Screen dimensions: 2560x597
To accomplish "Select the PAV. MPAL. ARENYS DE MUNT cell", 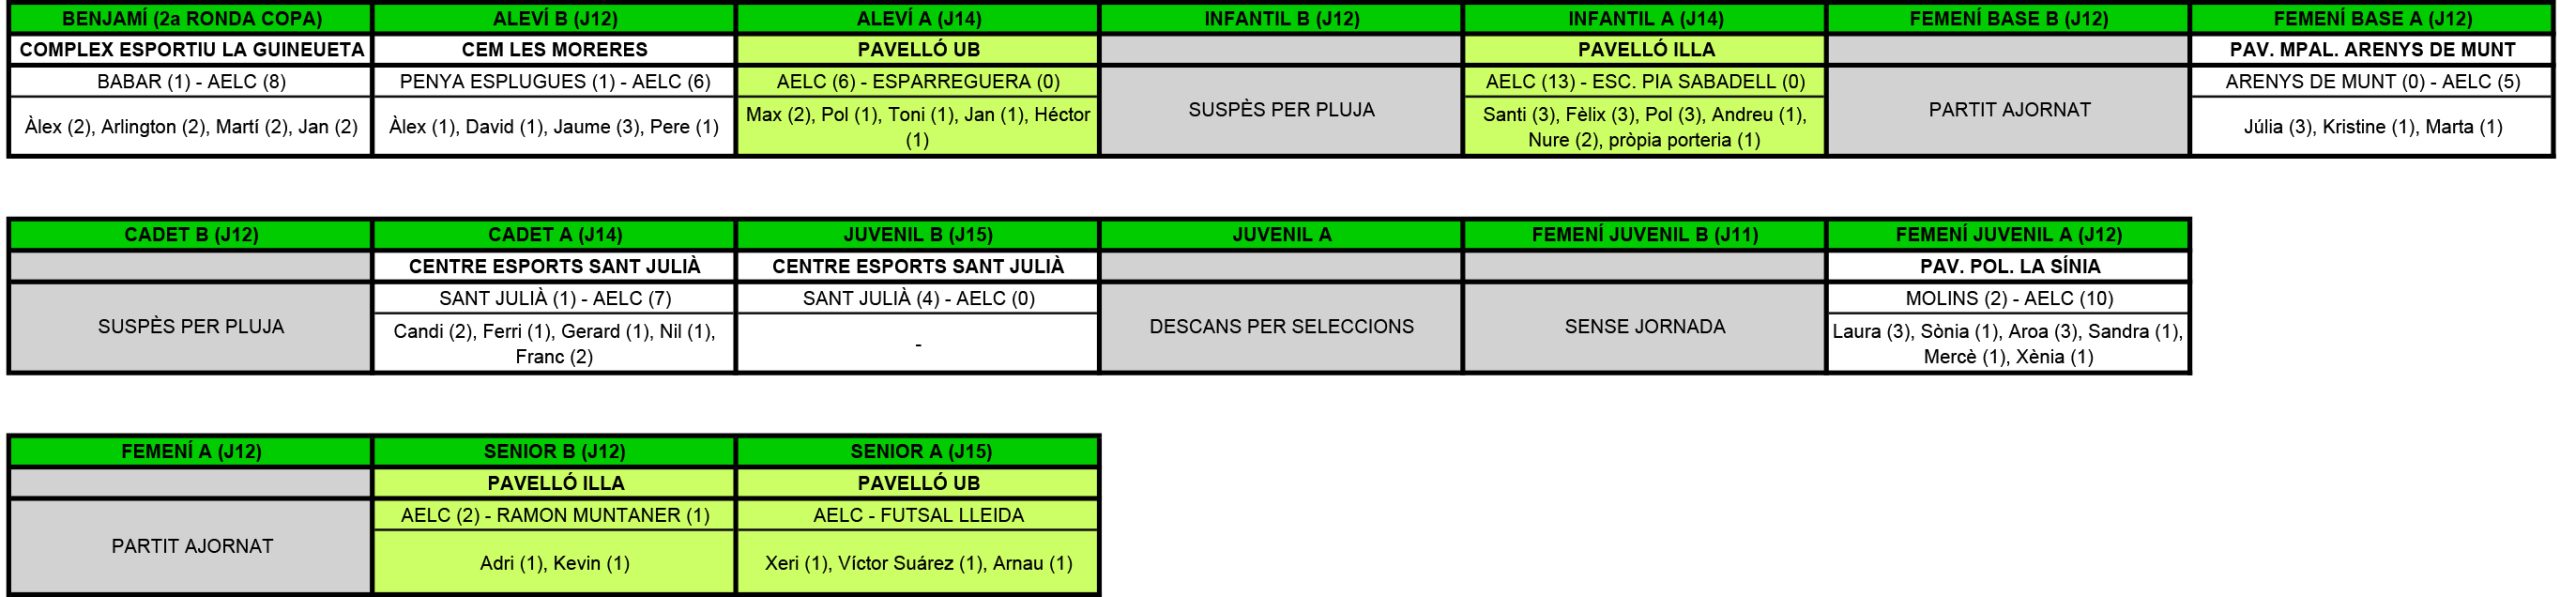I will point(2372,50).
